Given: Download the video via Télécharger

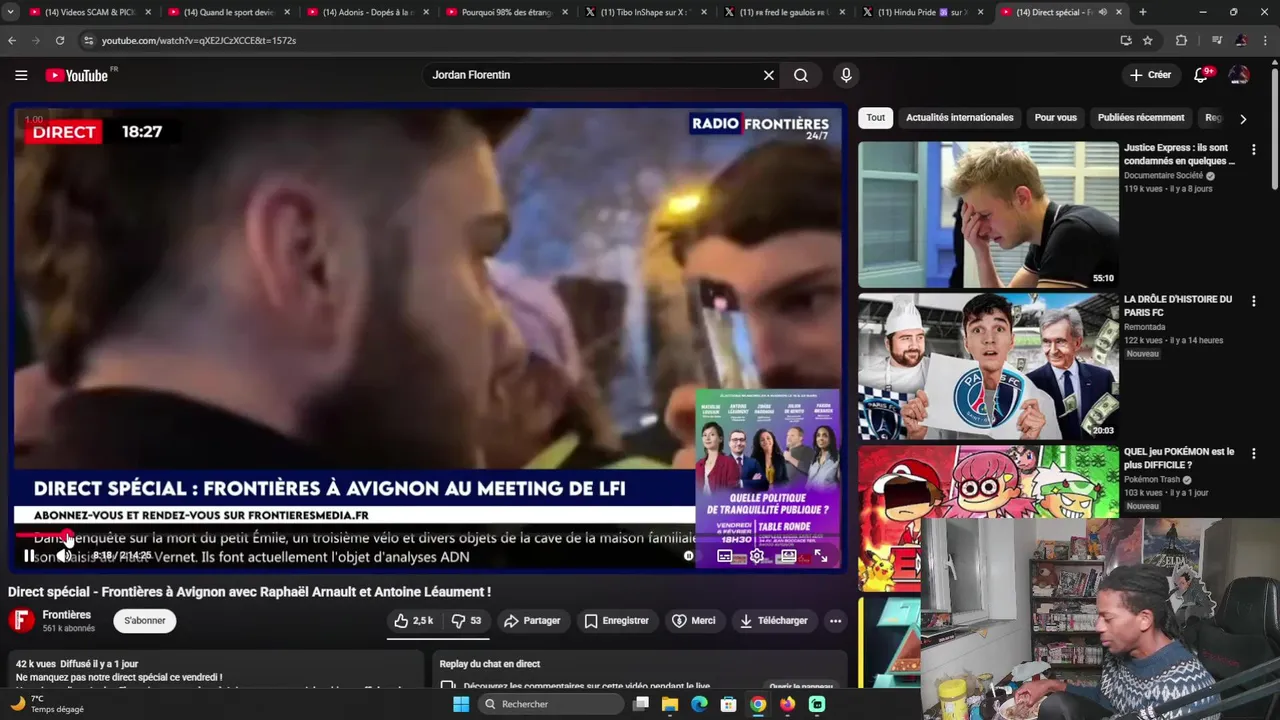Looking at the screenshot, I should (773, 621).
